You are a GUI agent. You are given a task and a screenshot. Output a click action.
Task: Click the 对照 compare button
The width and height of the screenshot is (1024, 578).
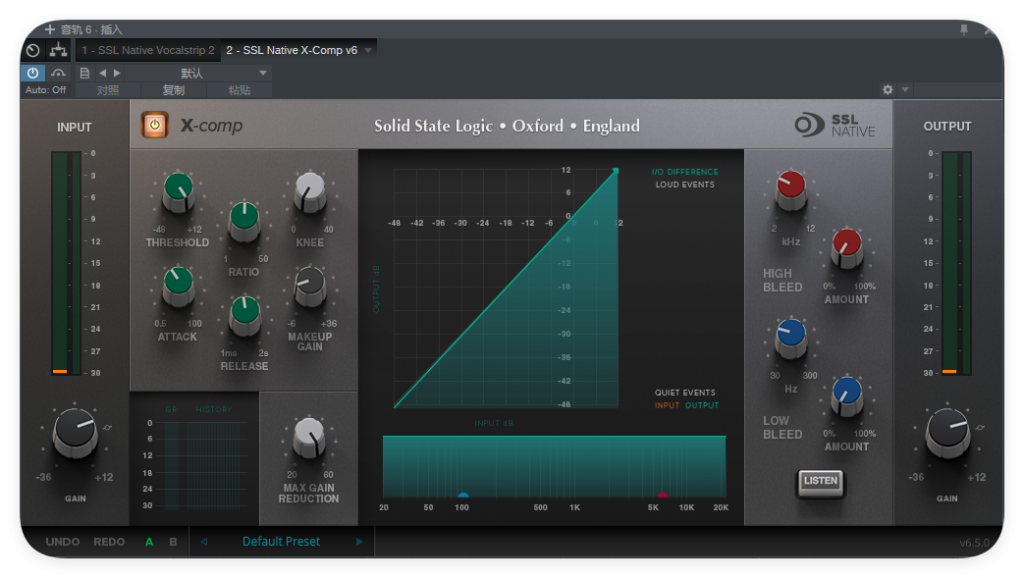(108, 90)
